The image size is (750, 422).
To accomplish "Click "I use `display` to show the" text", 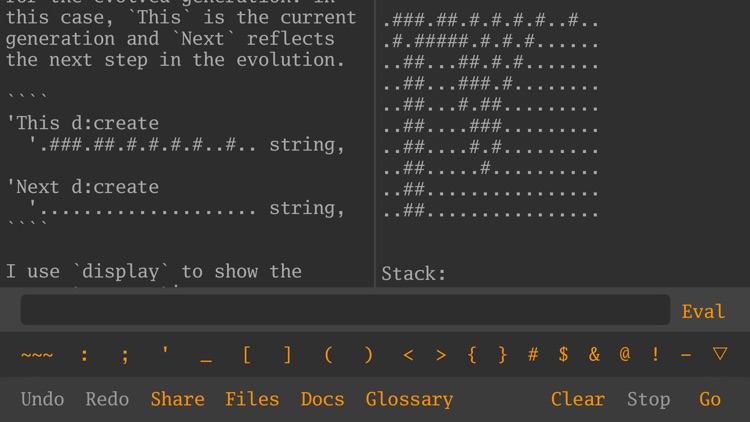I will (x=154, y=272).
